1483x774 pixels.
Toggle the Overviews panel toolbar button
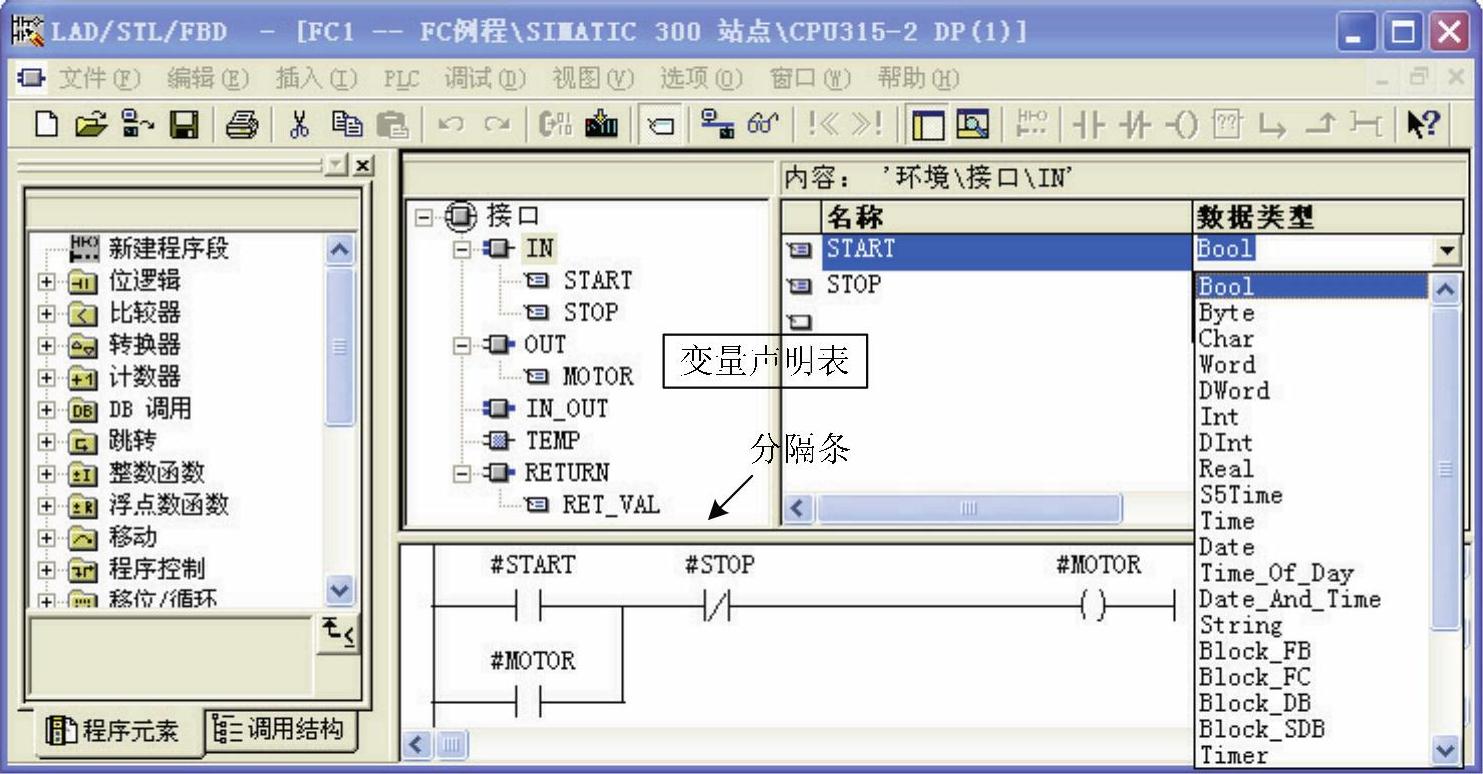pyautogui.click(x=927, y=124)
